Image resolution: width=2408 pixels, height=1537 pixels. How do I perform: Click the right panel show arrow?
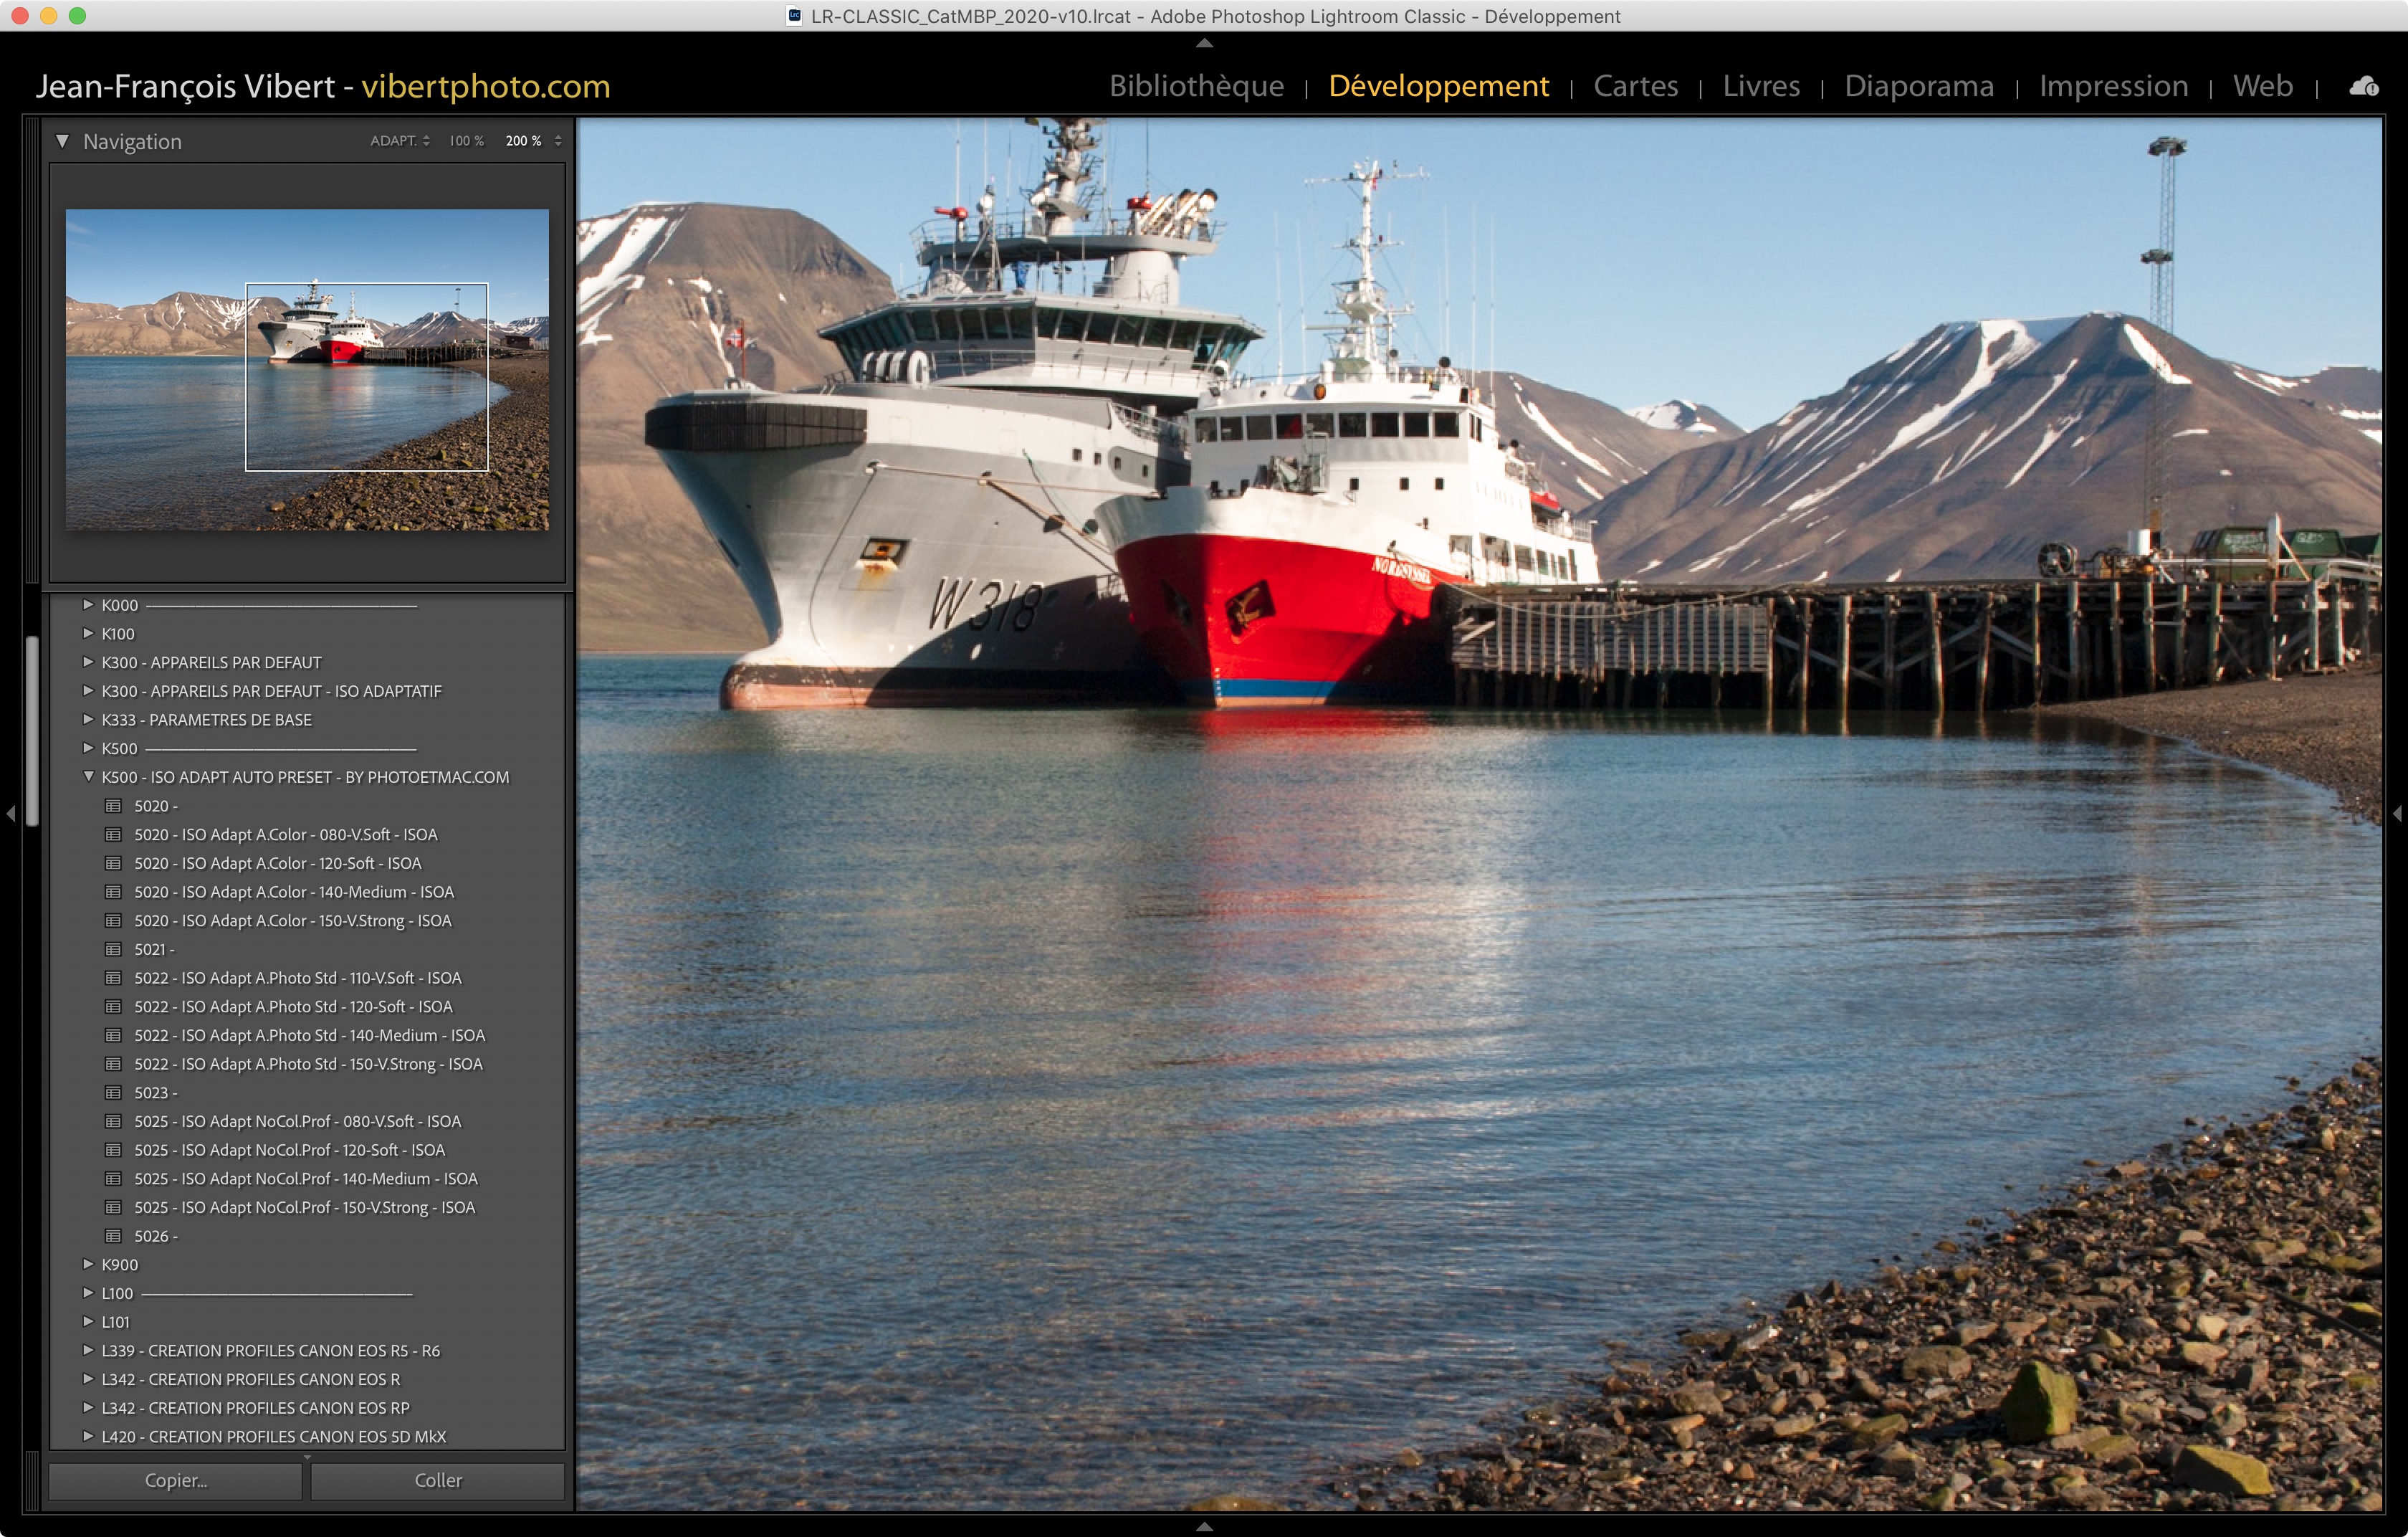(2397, 814)
